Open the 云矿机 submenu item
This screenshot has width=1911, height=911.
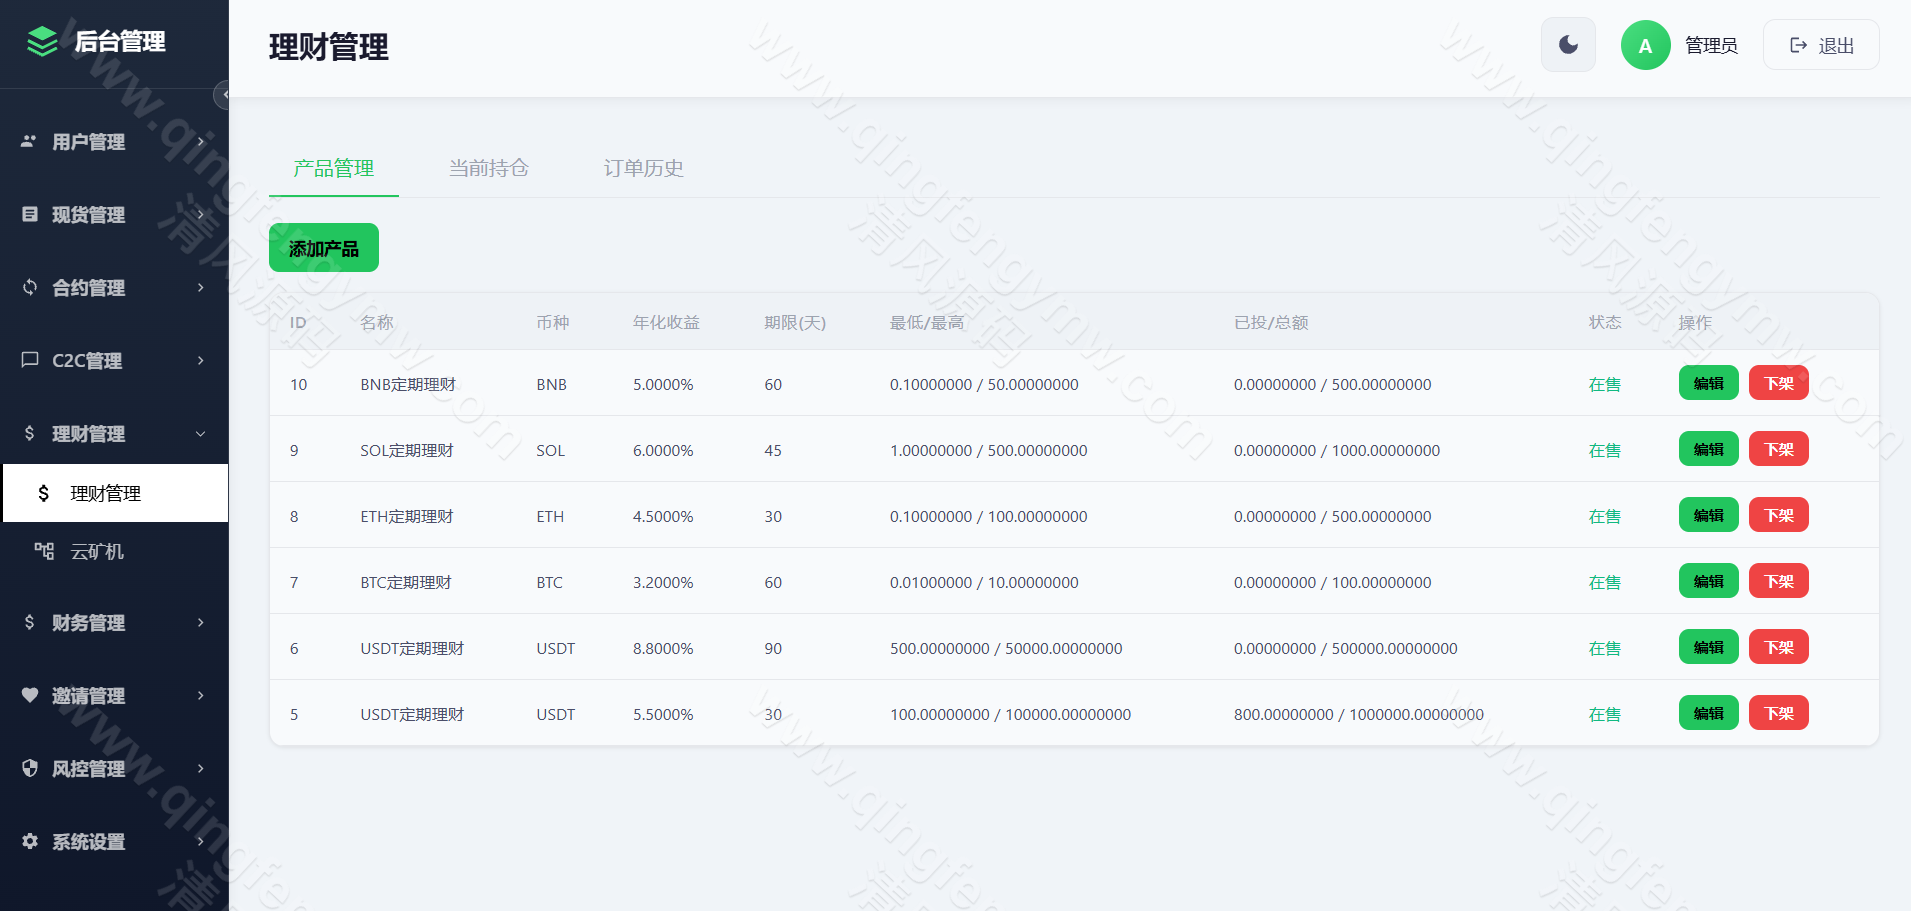tap(115, 551)
